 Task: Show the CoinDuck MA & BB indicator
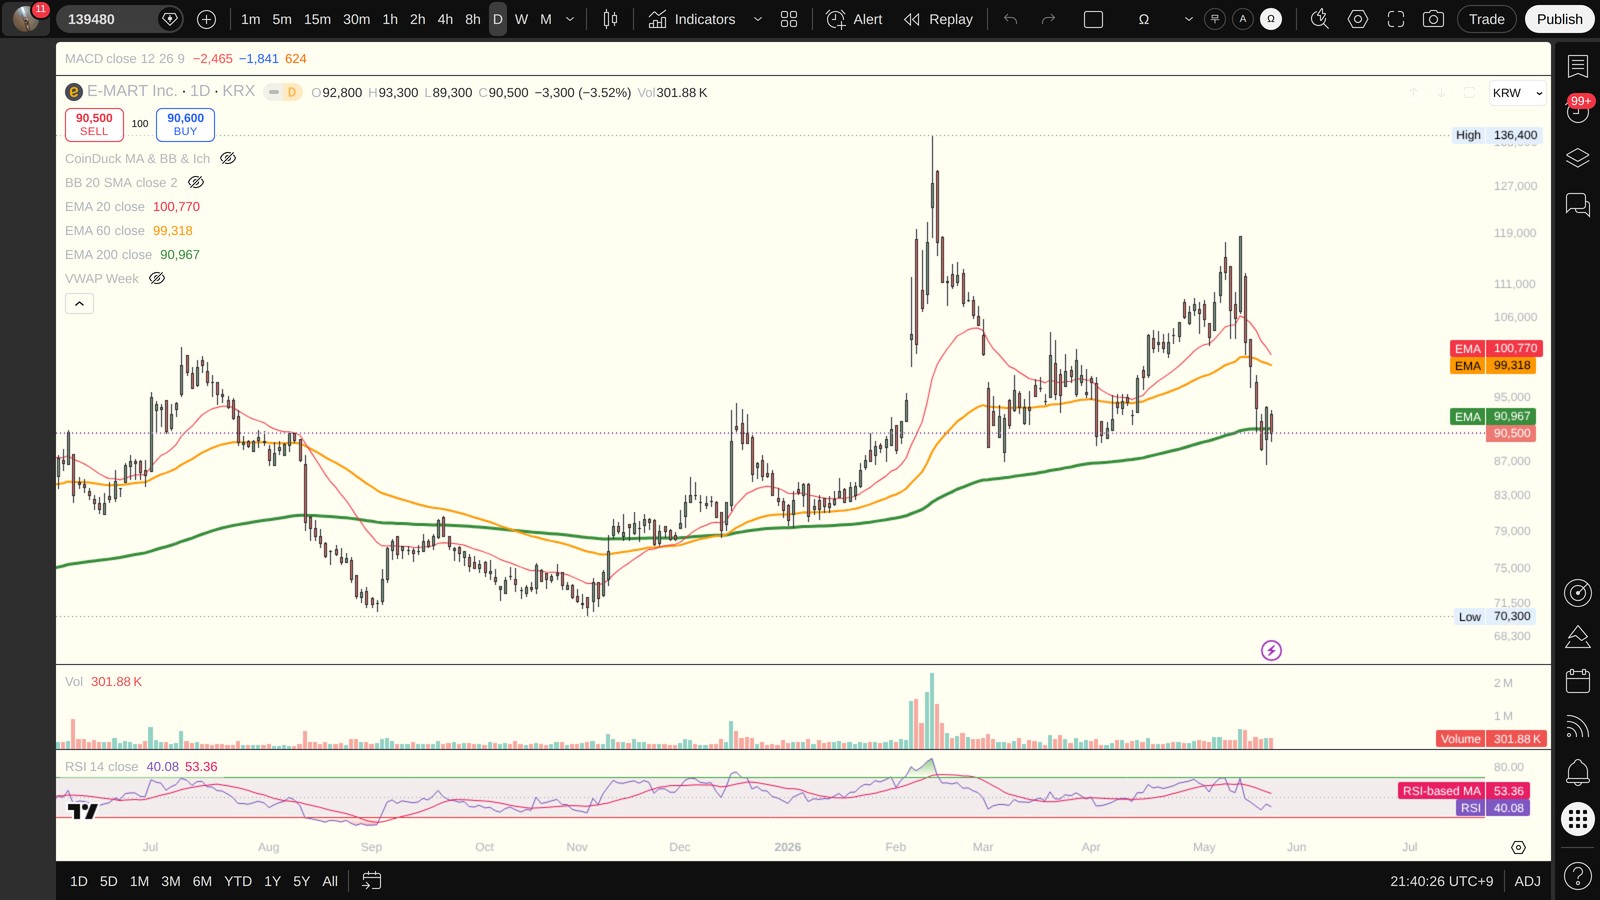[x=228, y=158]
